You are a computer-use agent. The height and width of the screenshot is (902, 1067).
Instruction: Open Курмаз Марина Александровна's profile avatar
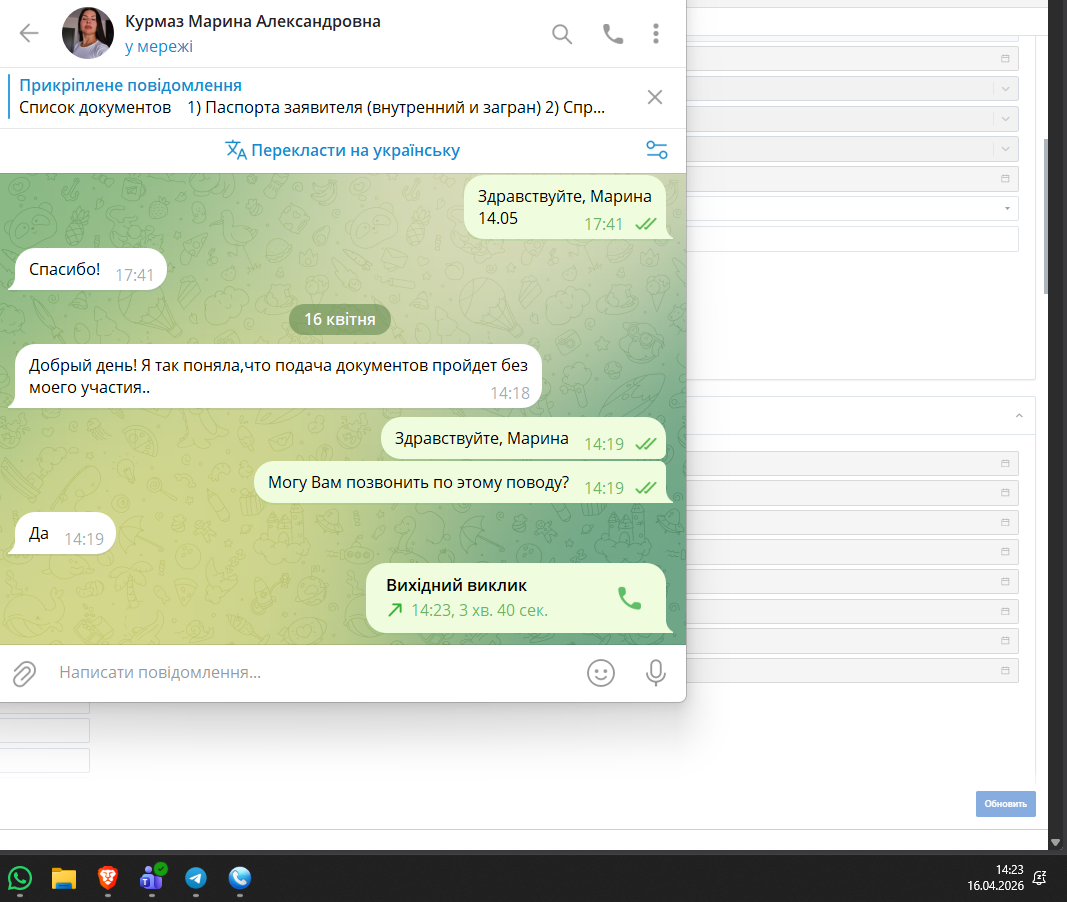pyautogui.click(x=88, y=33)
